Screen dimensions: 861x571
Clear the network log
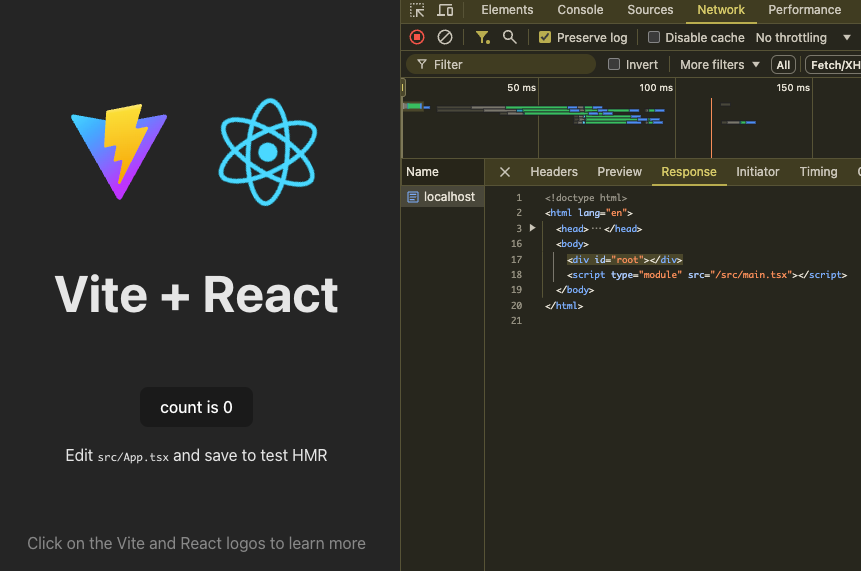[x=445, y=37]
